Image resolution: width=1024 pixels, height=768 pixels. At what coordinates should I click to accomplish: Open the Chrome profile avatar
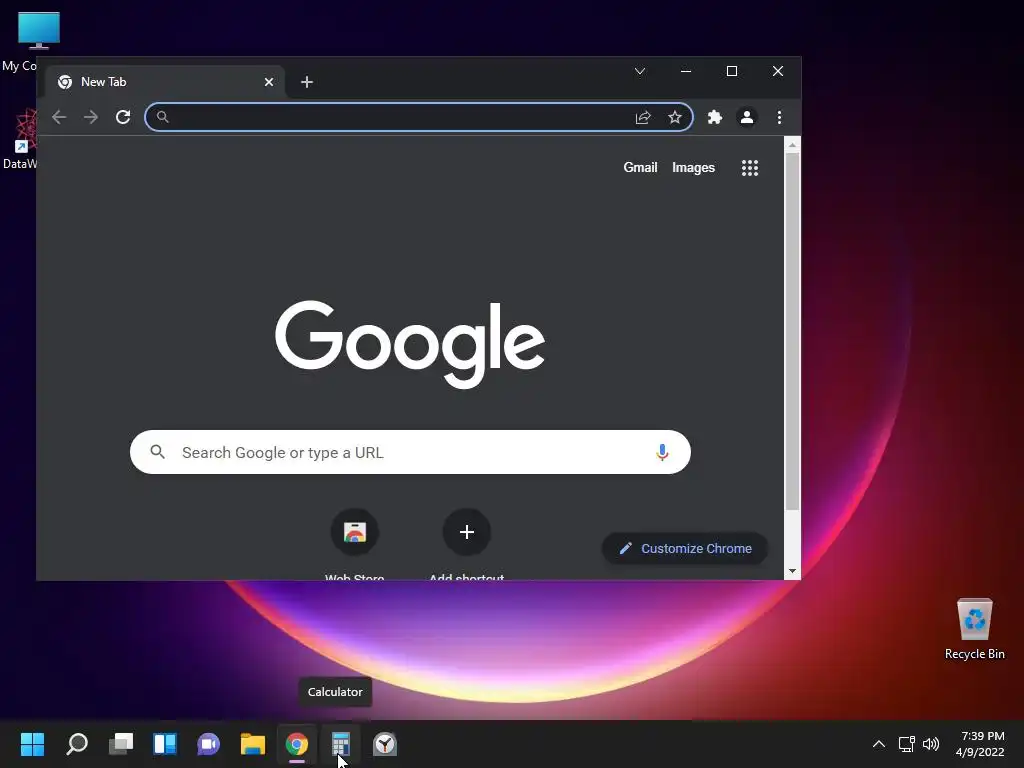[746, 118]
